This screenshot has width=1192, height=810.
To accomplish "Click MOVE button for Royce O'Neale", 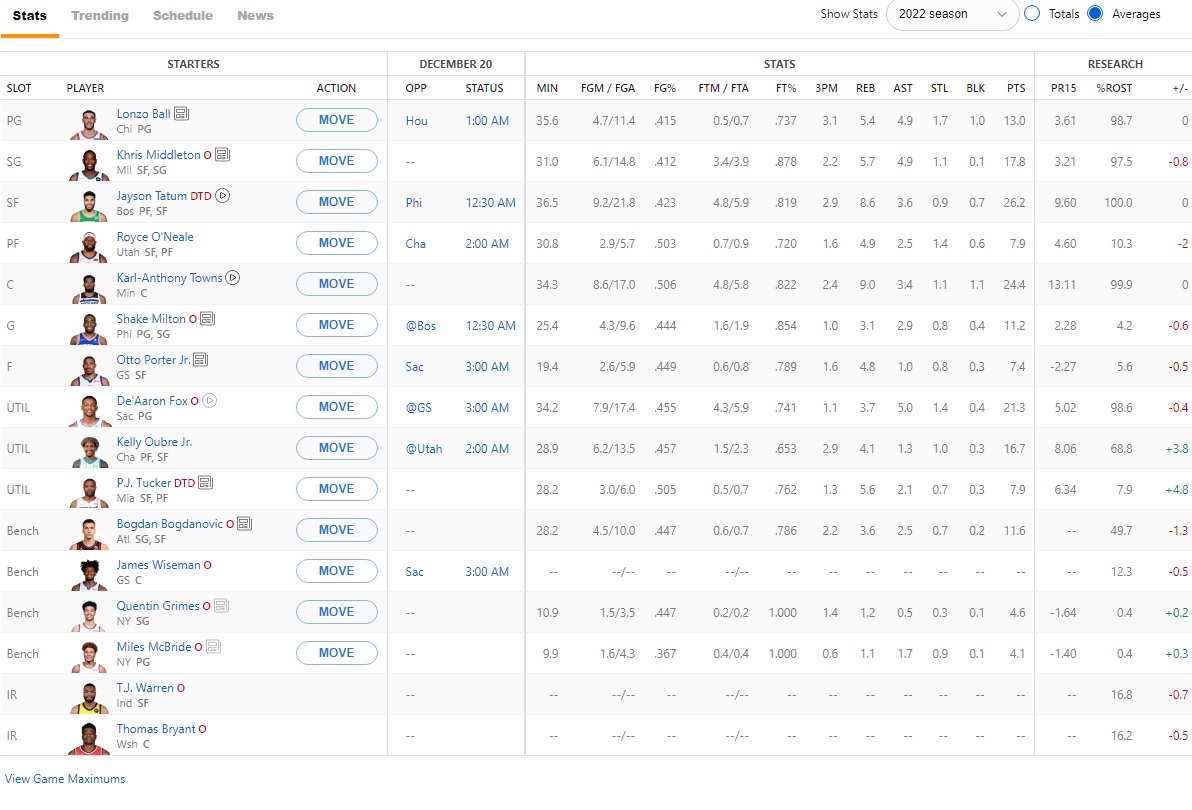I will click(337, 243).
